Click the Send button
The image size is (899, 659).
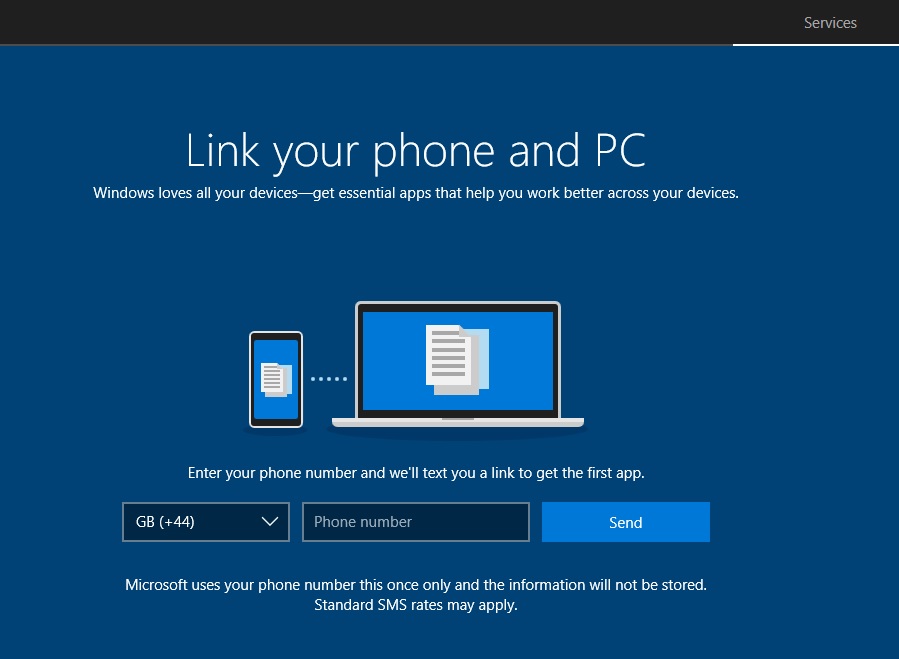point(626,522)
